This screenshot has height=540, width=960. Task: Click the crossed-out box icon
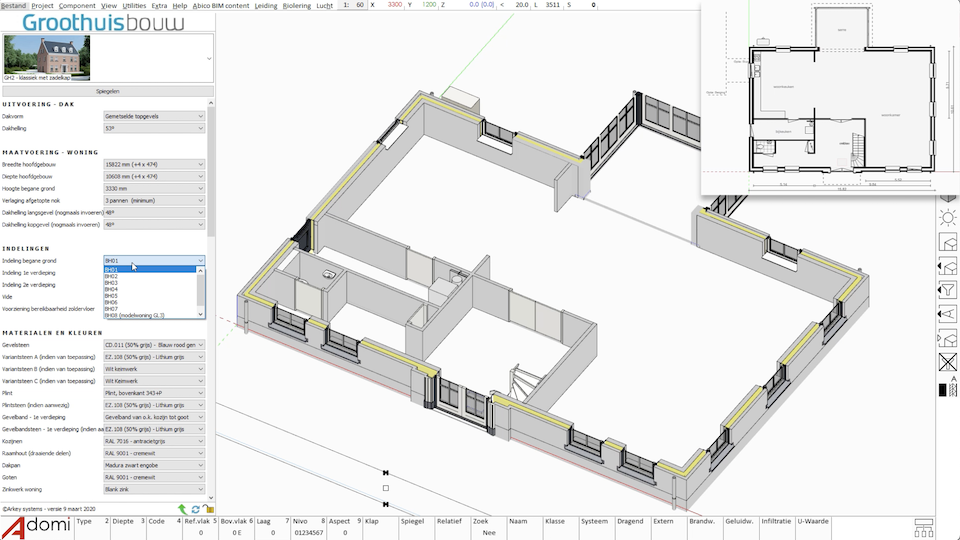point(948,362)
